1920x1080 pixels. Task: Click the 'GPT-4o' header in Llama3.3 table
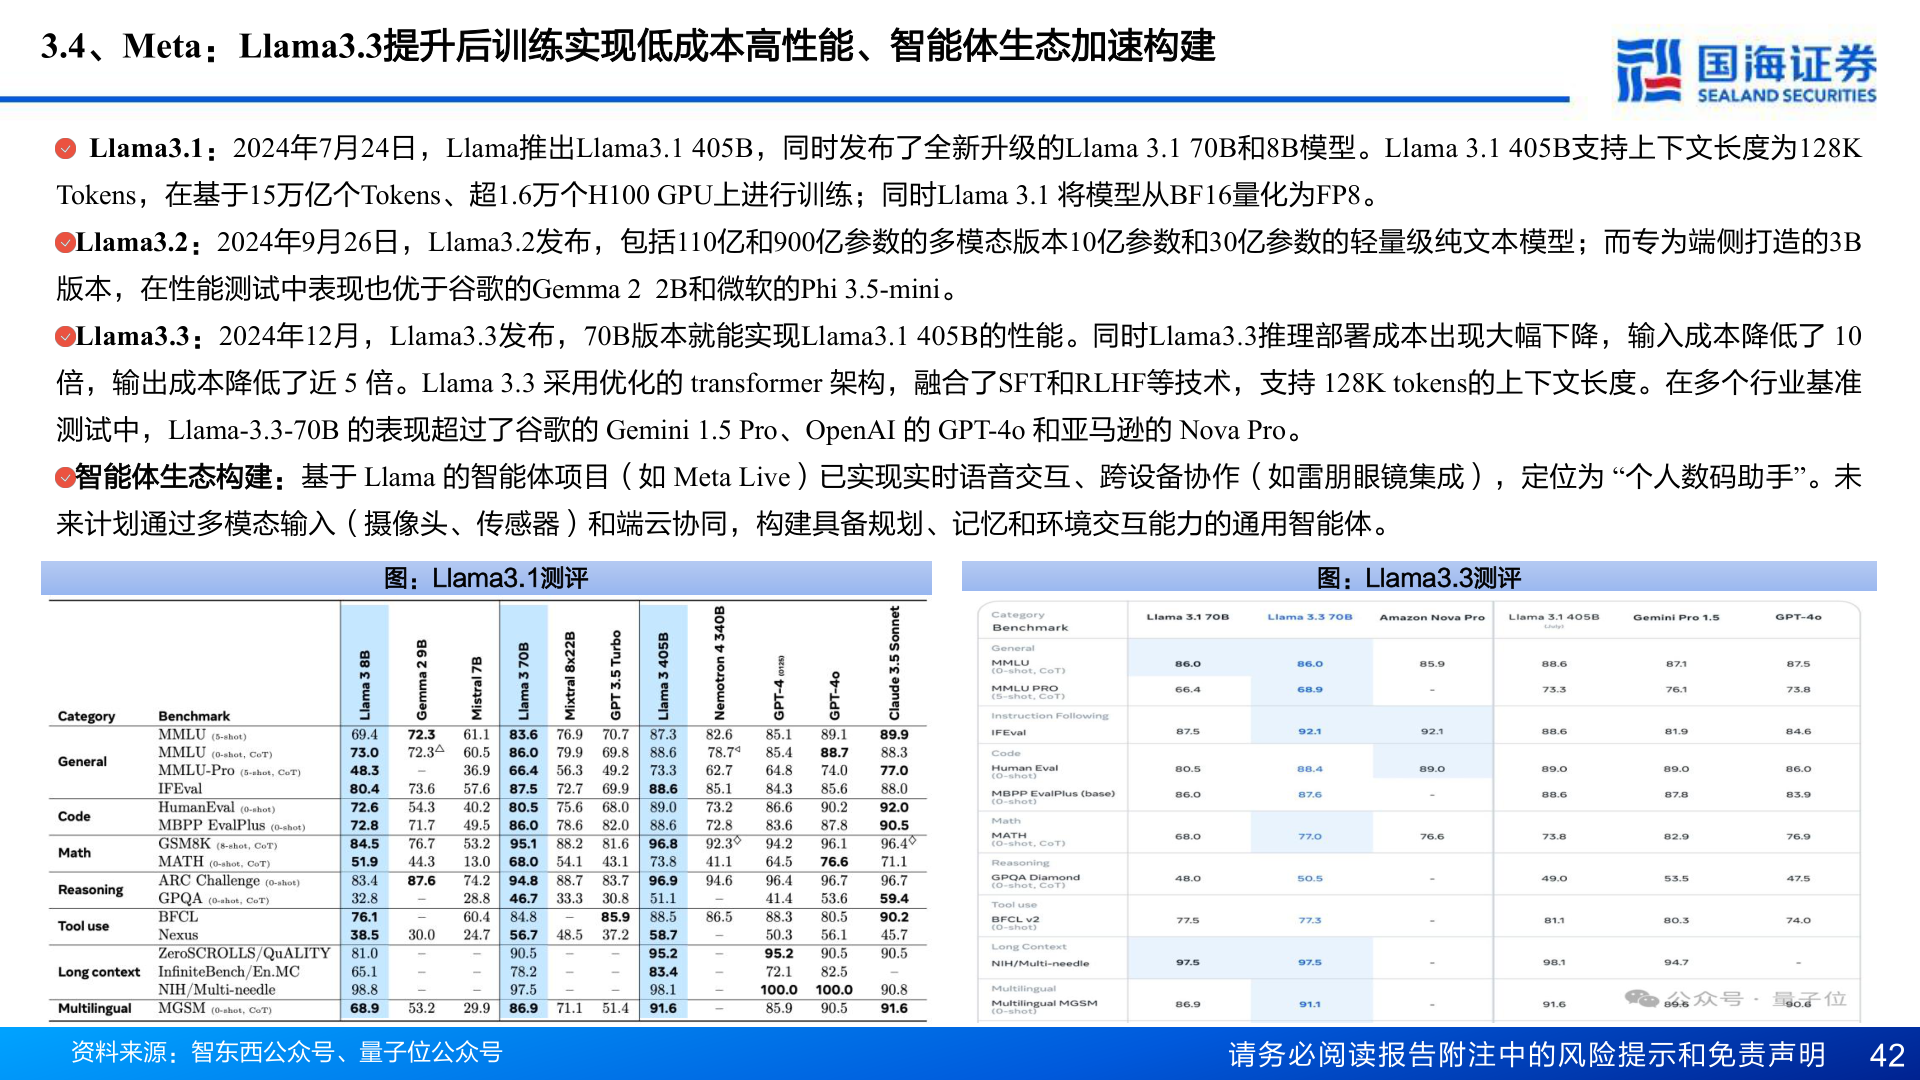[1798, 617]
